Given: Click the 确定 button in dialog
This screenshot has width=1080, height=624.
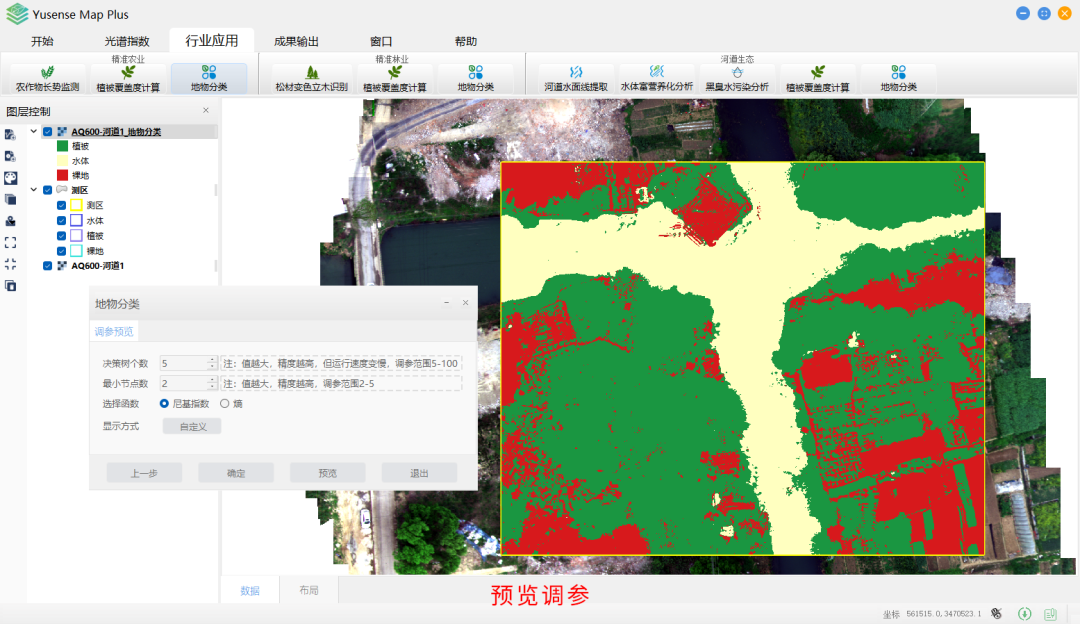Looking at the screenshot, I should point(236,473).
